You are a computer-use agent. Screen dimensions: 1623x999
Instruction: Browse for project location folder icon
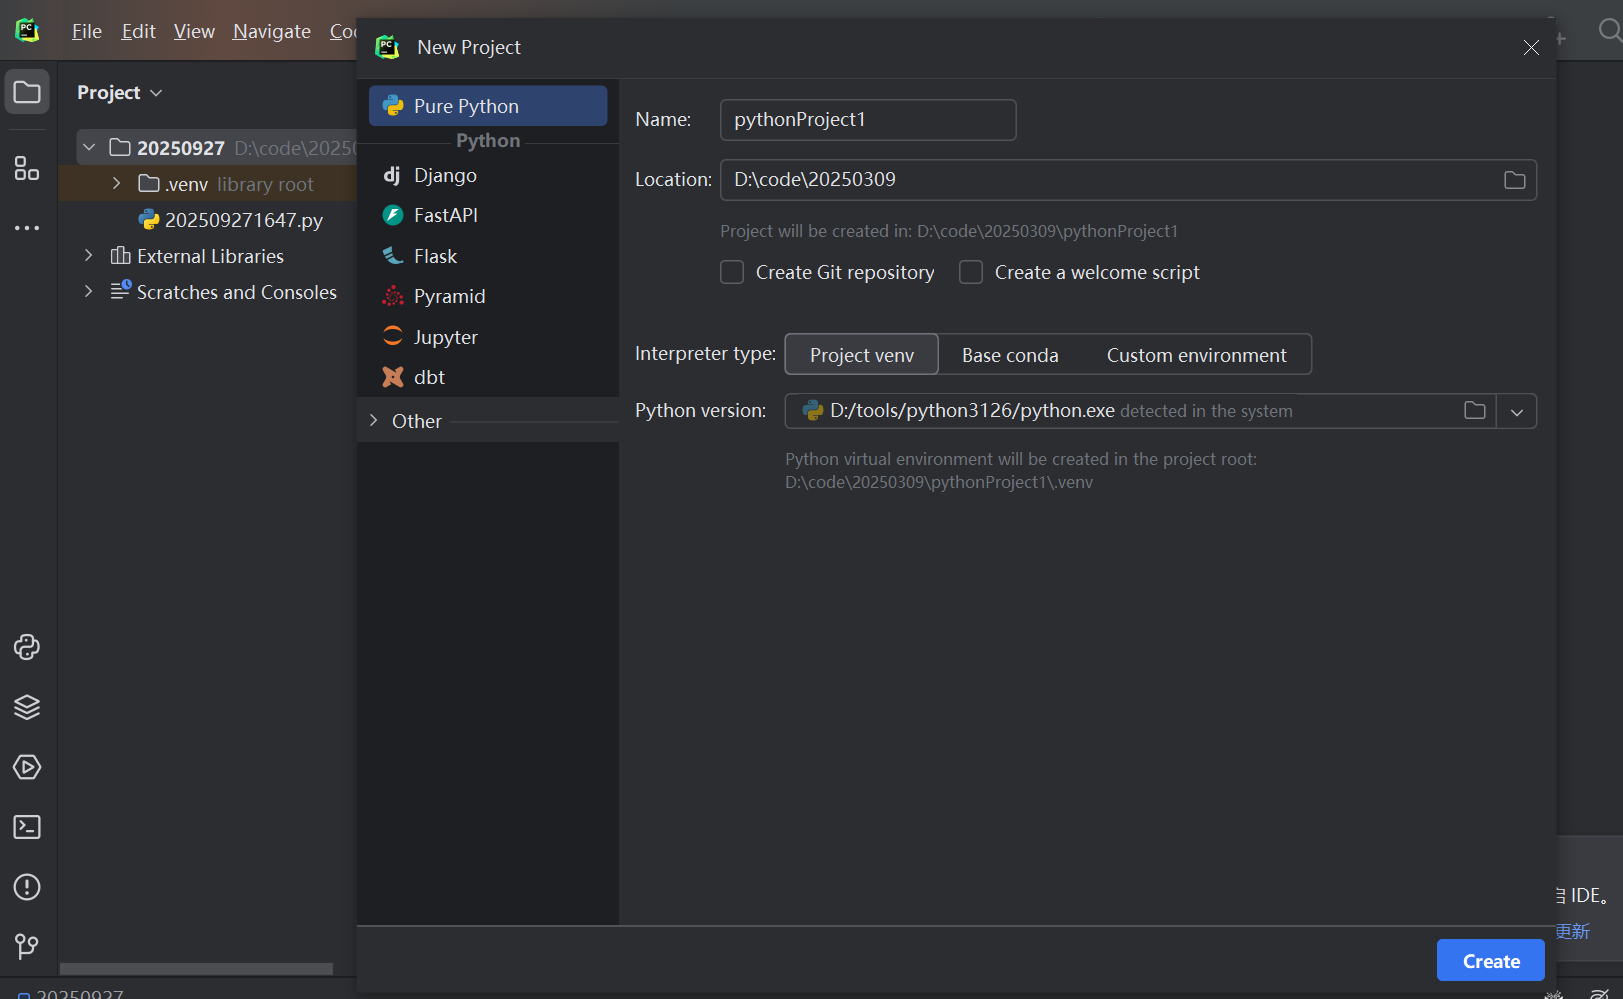click(1514, 180)
